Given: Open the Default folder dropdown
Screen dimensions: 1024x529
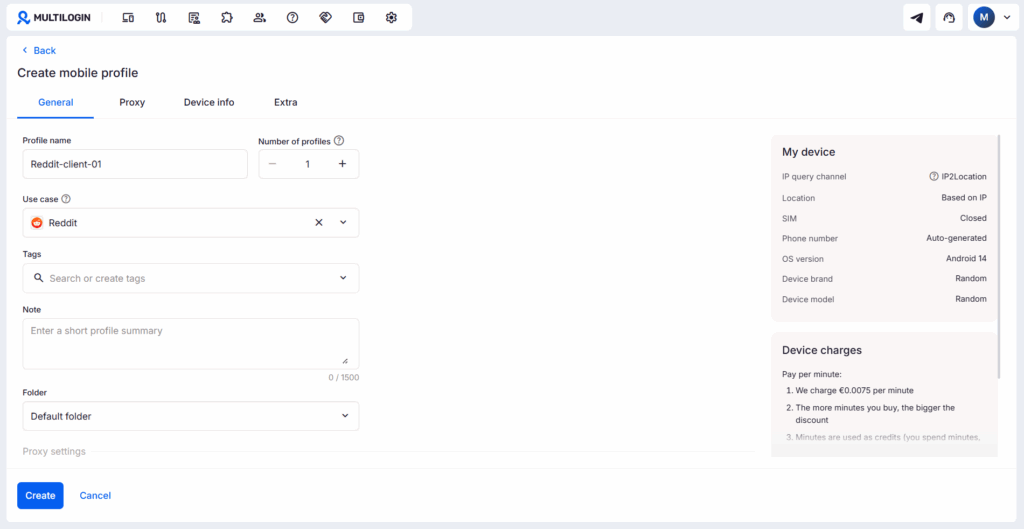Looking at the screenshot, I should click(x=191, y=416).
